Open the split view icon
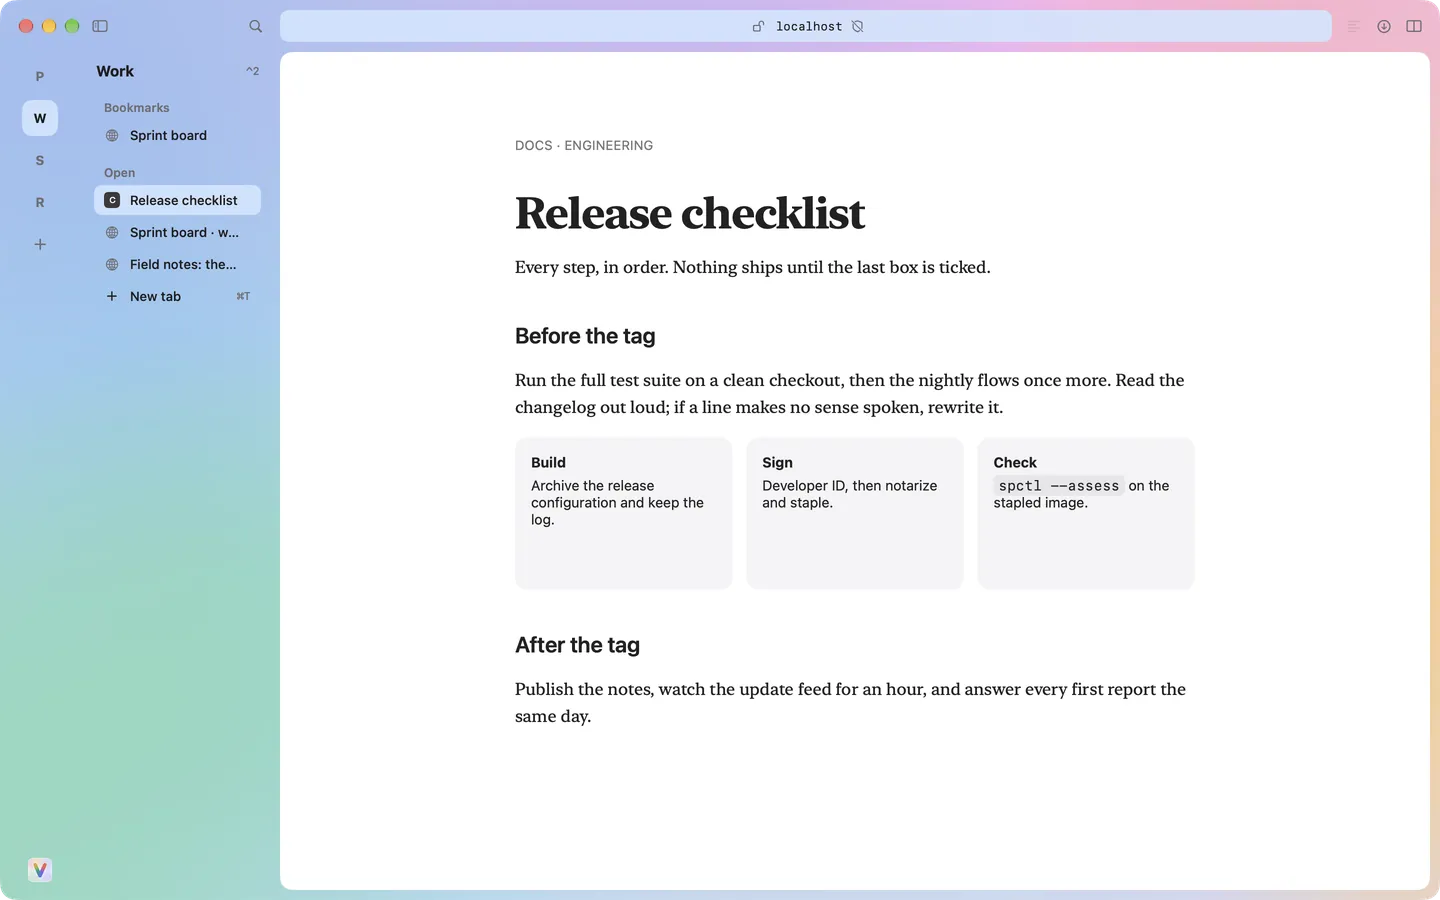The height and width of the screenshot is (900, 1440). (x=1414, y=26)
